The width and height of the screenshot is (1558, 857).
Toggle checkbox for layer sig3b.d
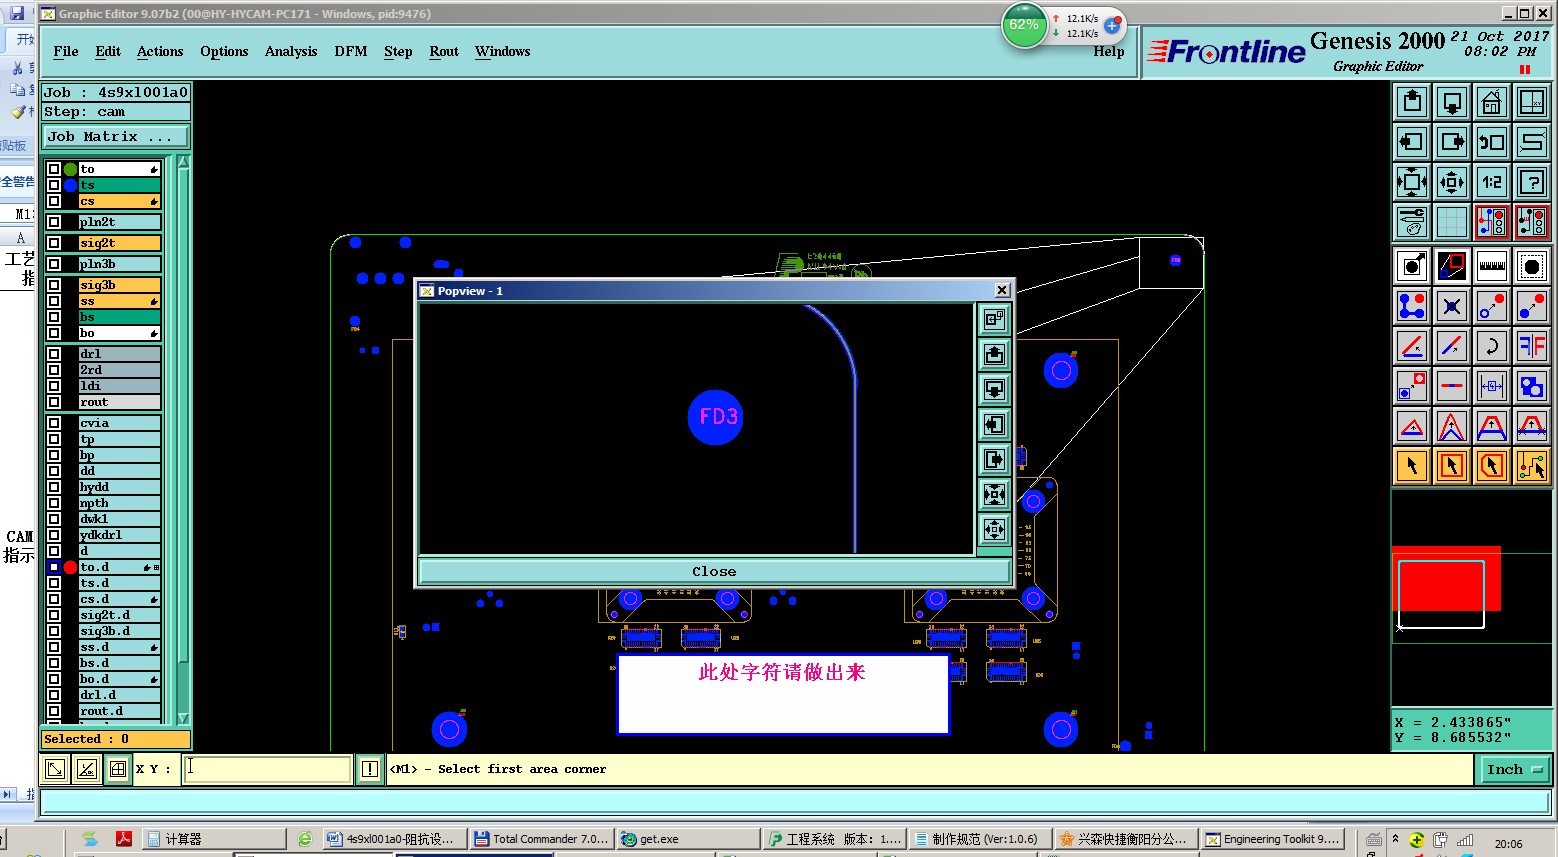54,631
